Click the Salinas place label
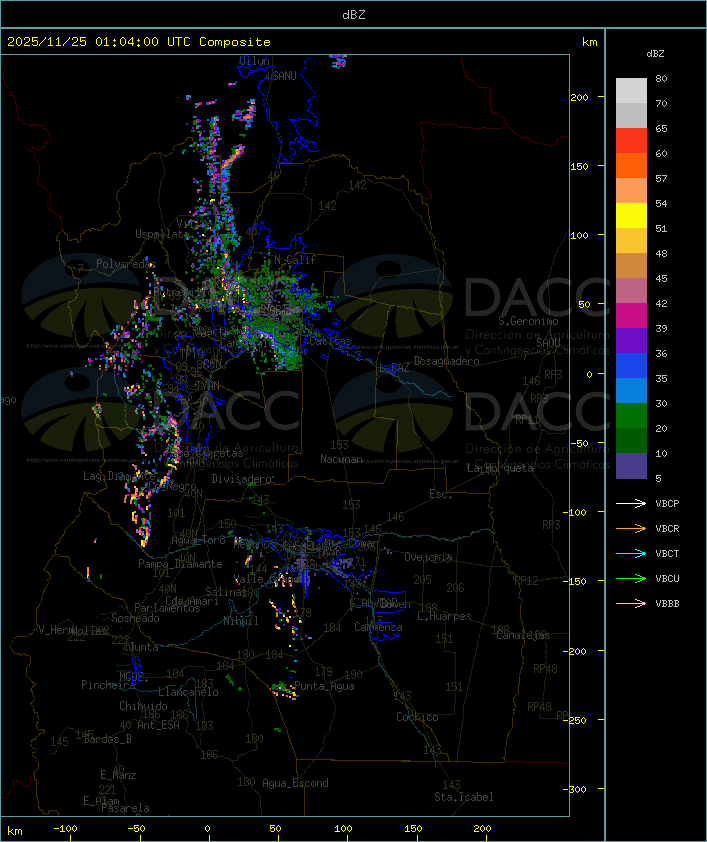The height and width of the screenshot is (842, 707). [225, 591]
